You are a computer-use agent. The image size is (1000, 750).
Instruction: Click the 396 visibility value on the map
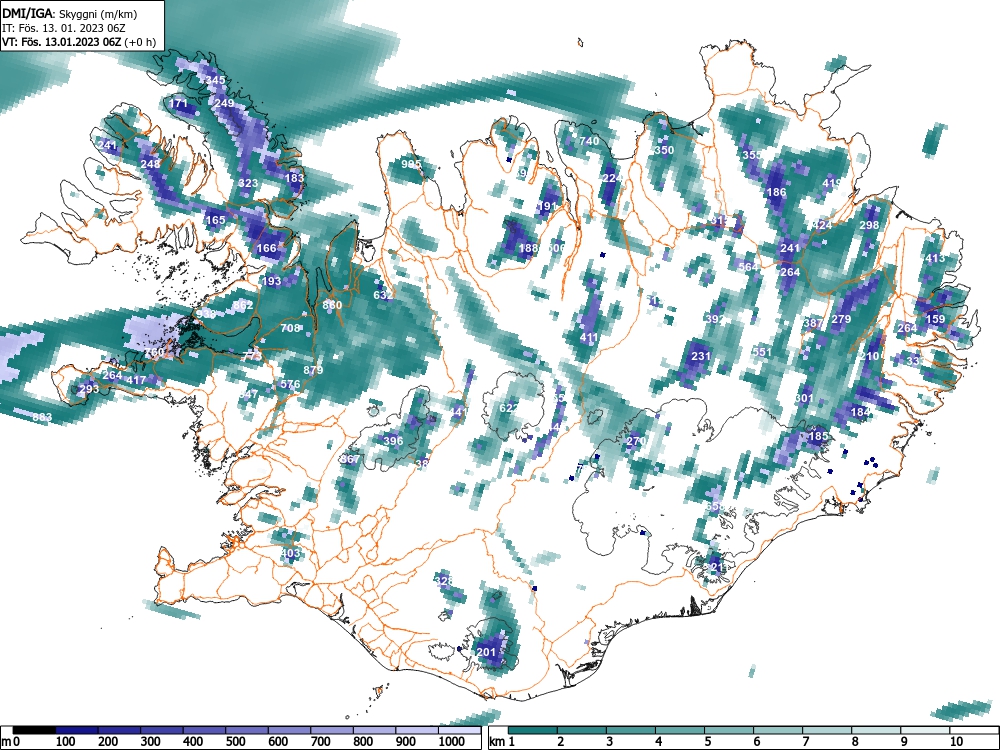[x=393, y=441]
